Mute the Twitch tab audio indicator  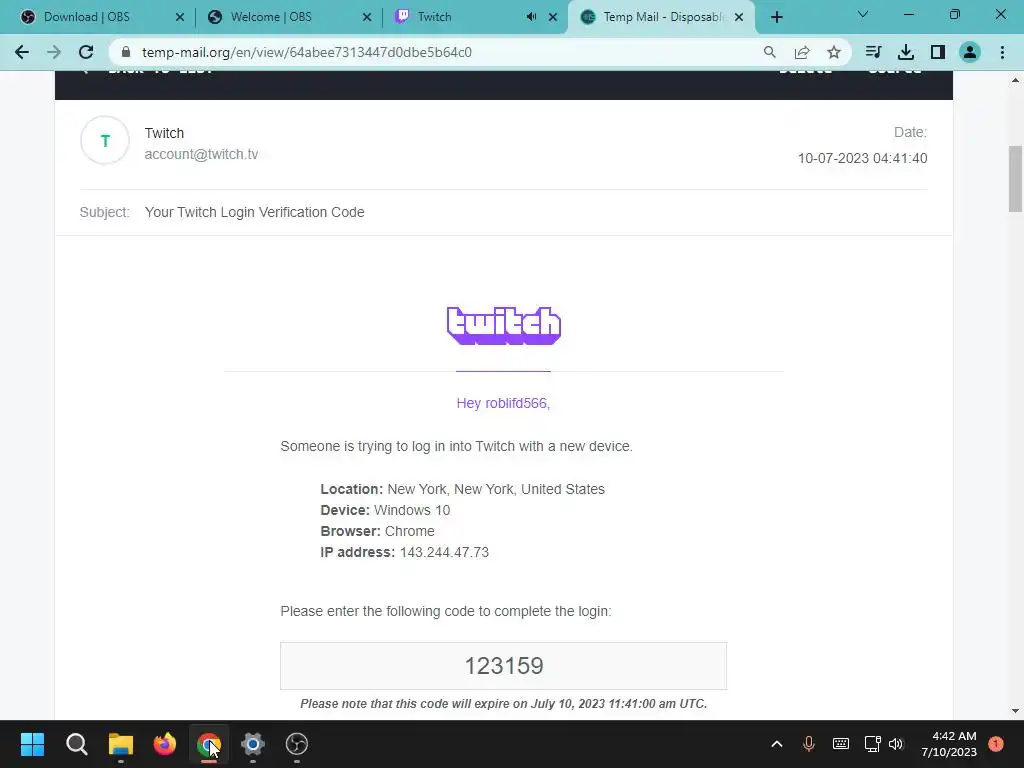[x=532, y=17]
